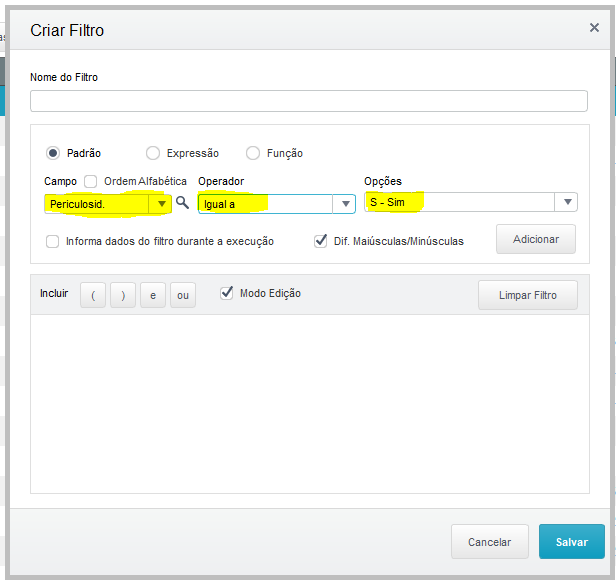Close the Criar Filtro dialog
616x581 pixels.
click(594, 27)
